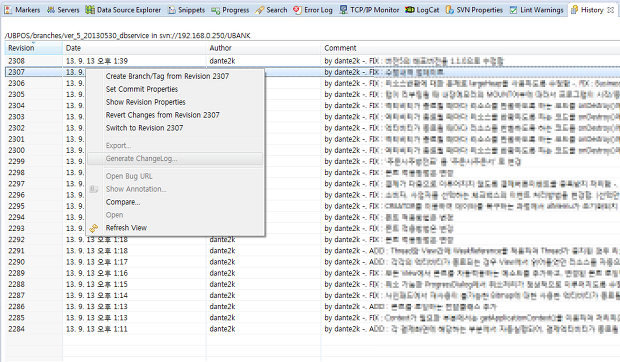Select revision 2292 row
The height and width of the screenshot is (362, 620).
(312, 240)
